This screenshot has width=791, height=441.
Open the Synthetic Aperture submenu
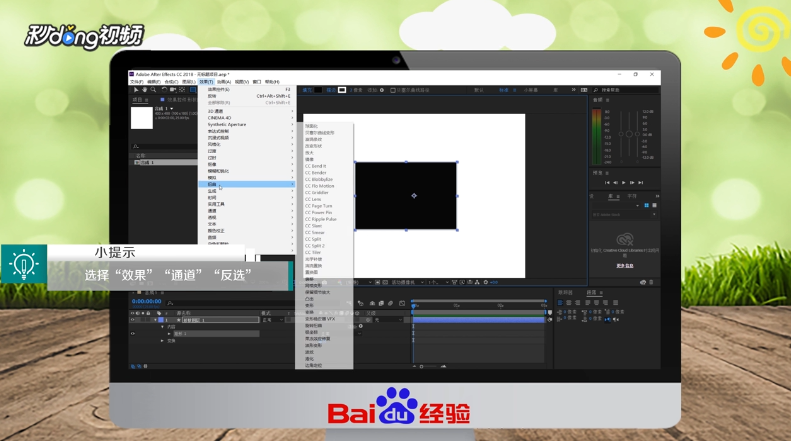click(x=246, y=124)
